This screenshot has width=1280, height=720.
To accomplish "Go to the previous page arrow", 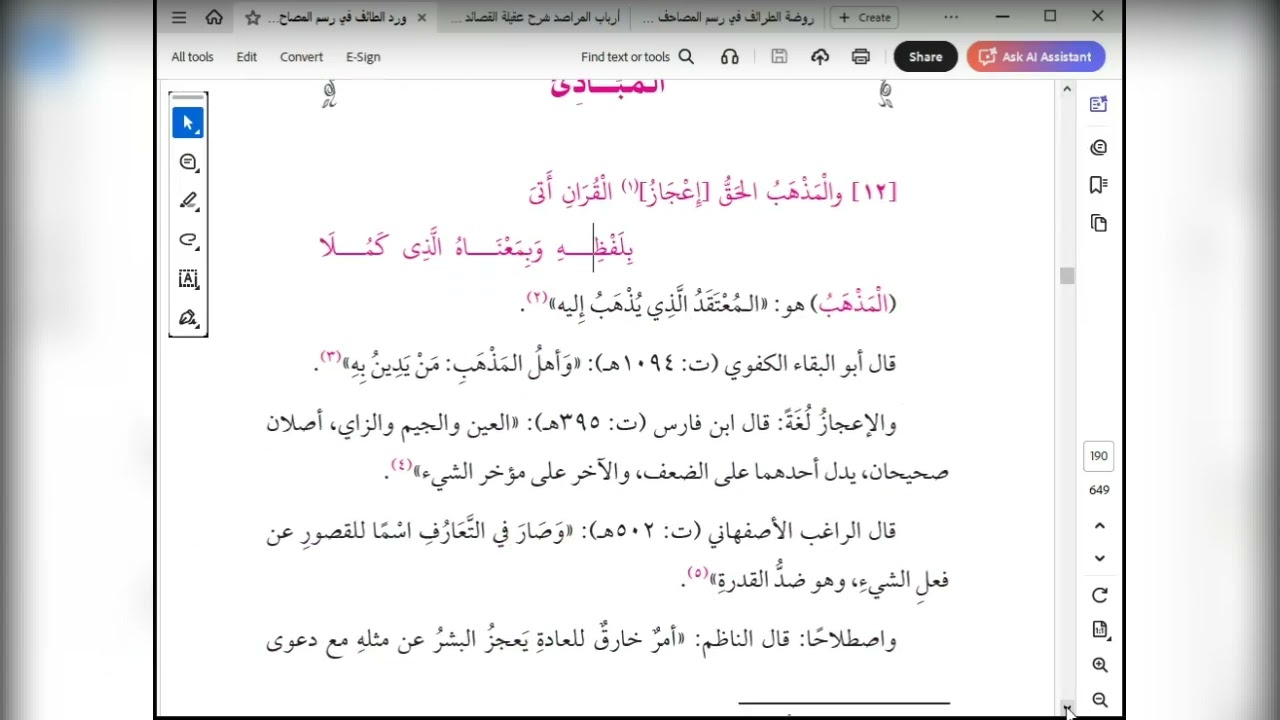I will (x=1099, y=526).
